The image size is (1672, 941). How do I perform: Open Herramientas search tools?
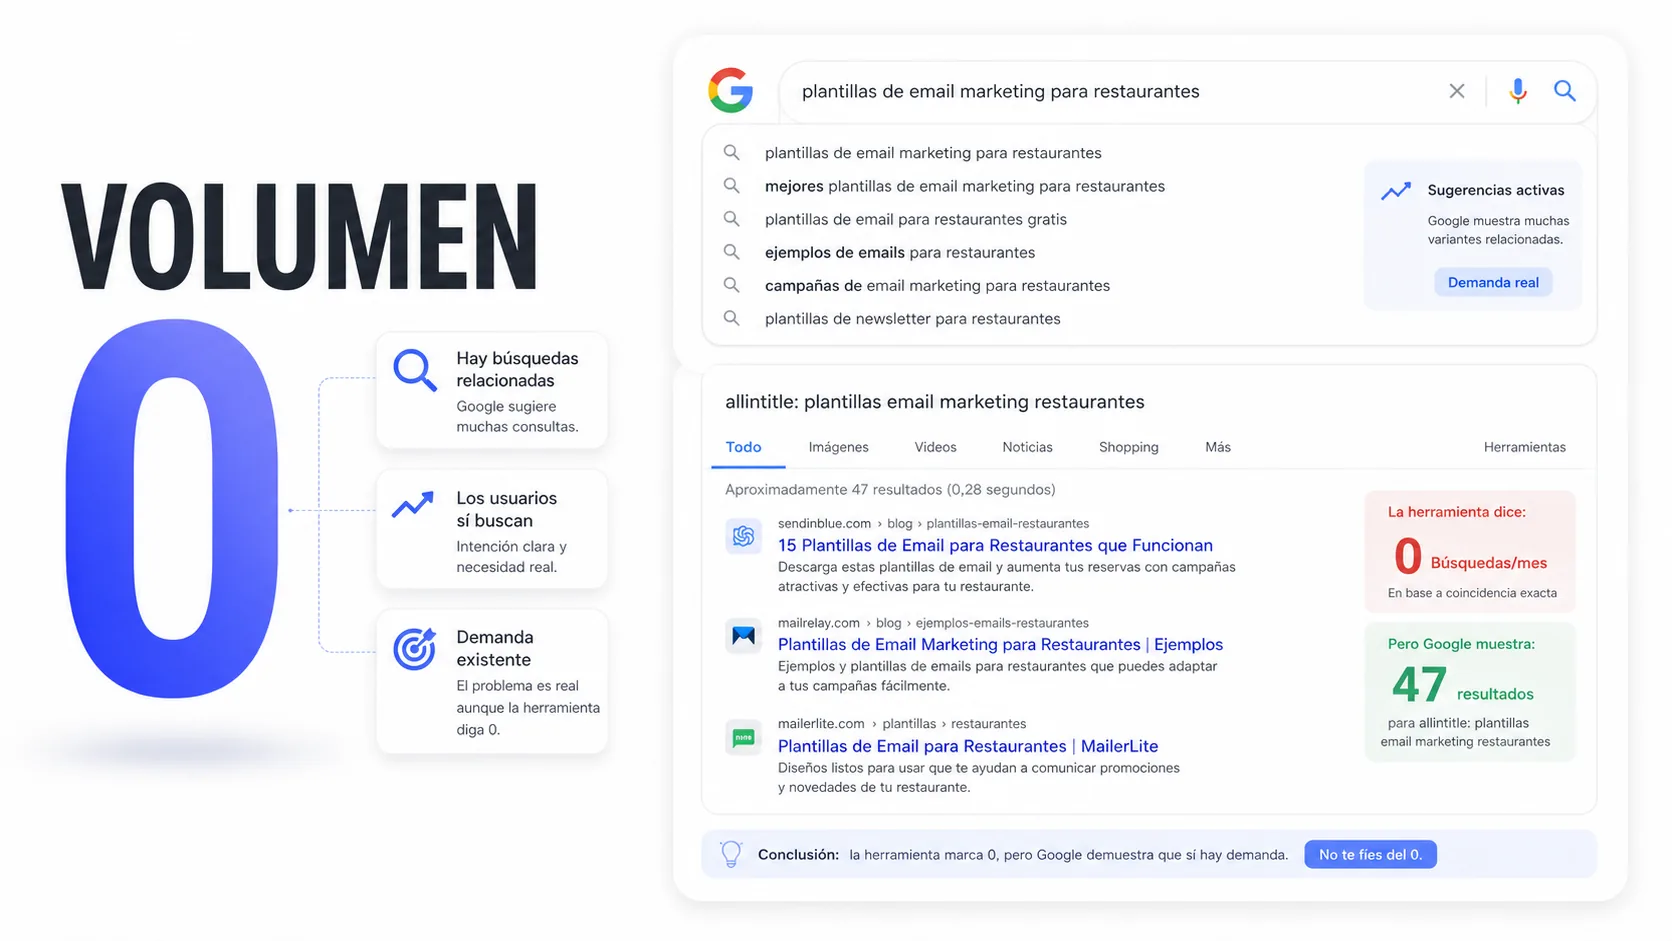tap(1525, 447)
